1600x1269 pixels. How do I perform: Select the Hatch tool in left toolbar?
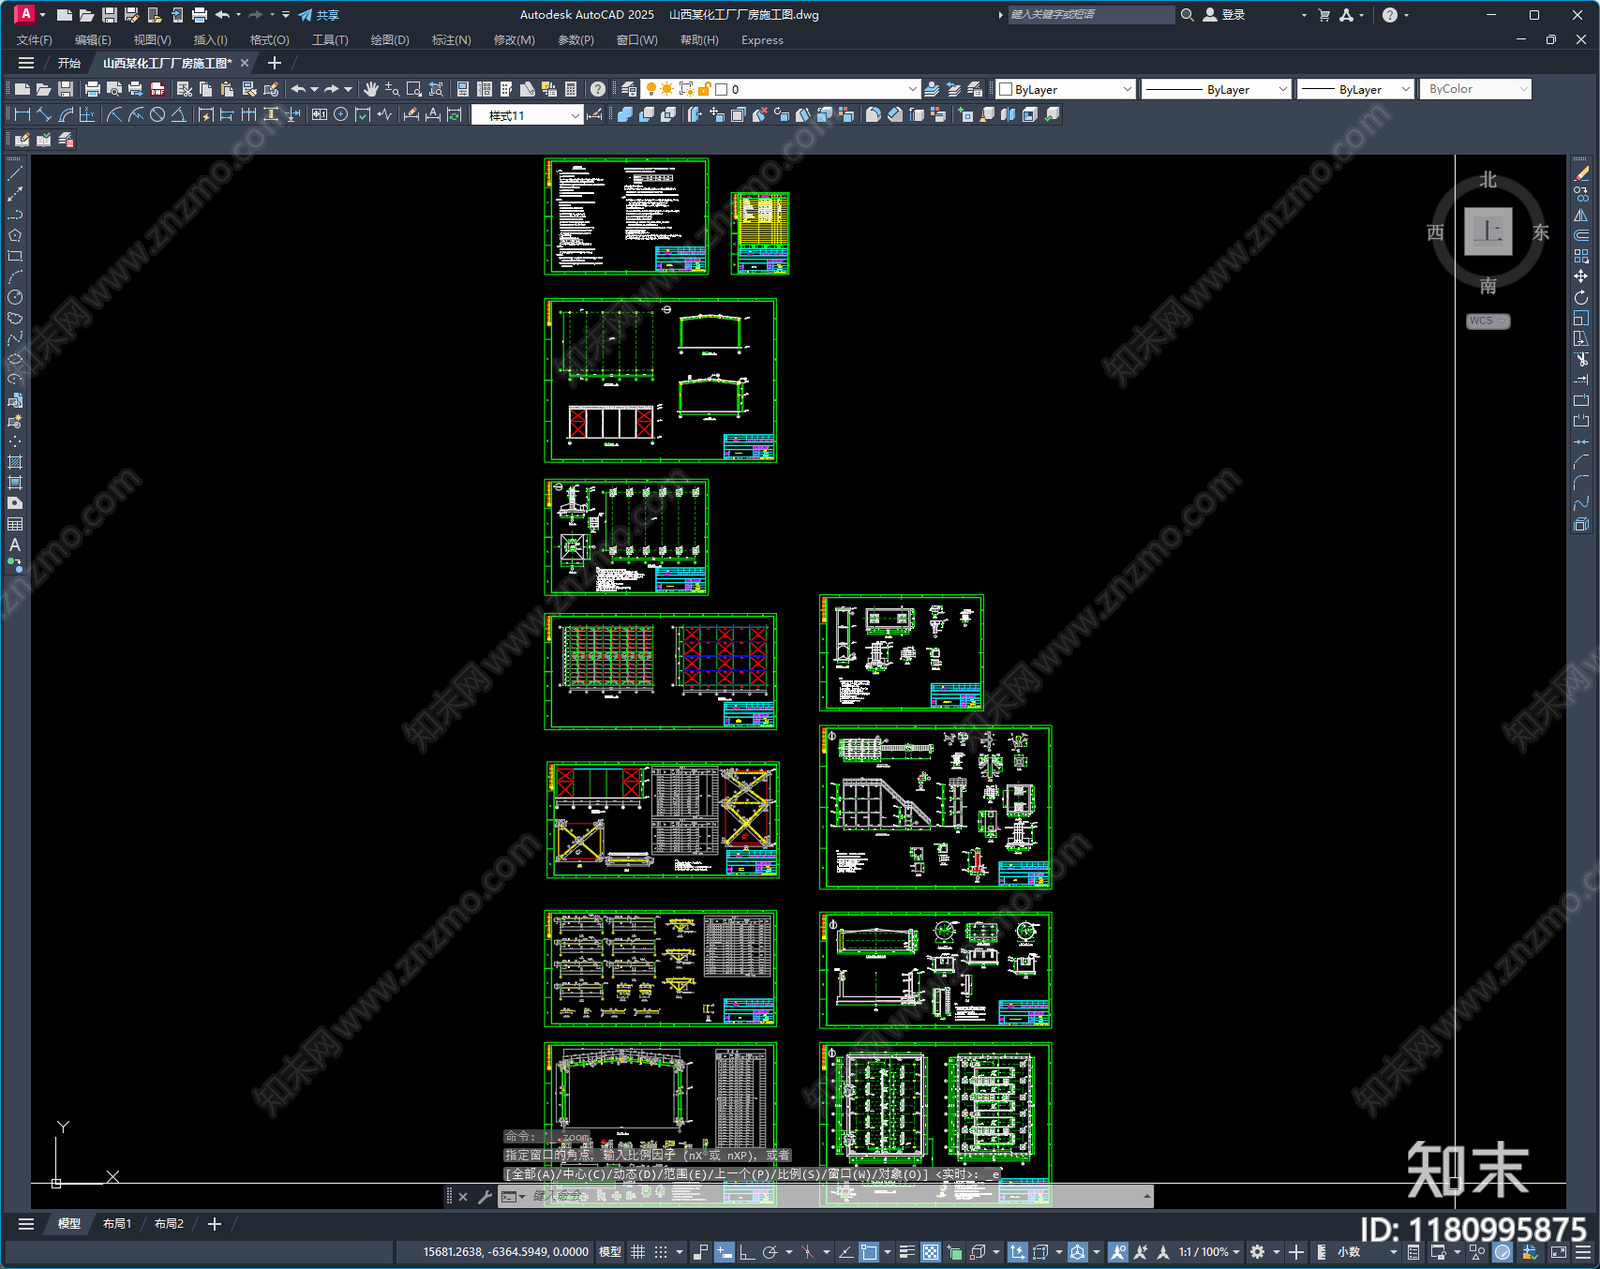tap(15, 462)
